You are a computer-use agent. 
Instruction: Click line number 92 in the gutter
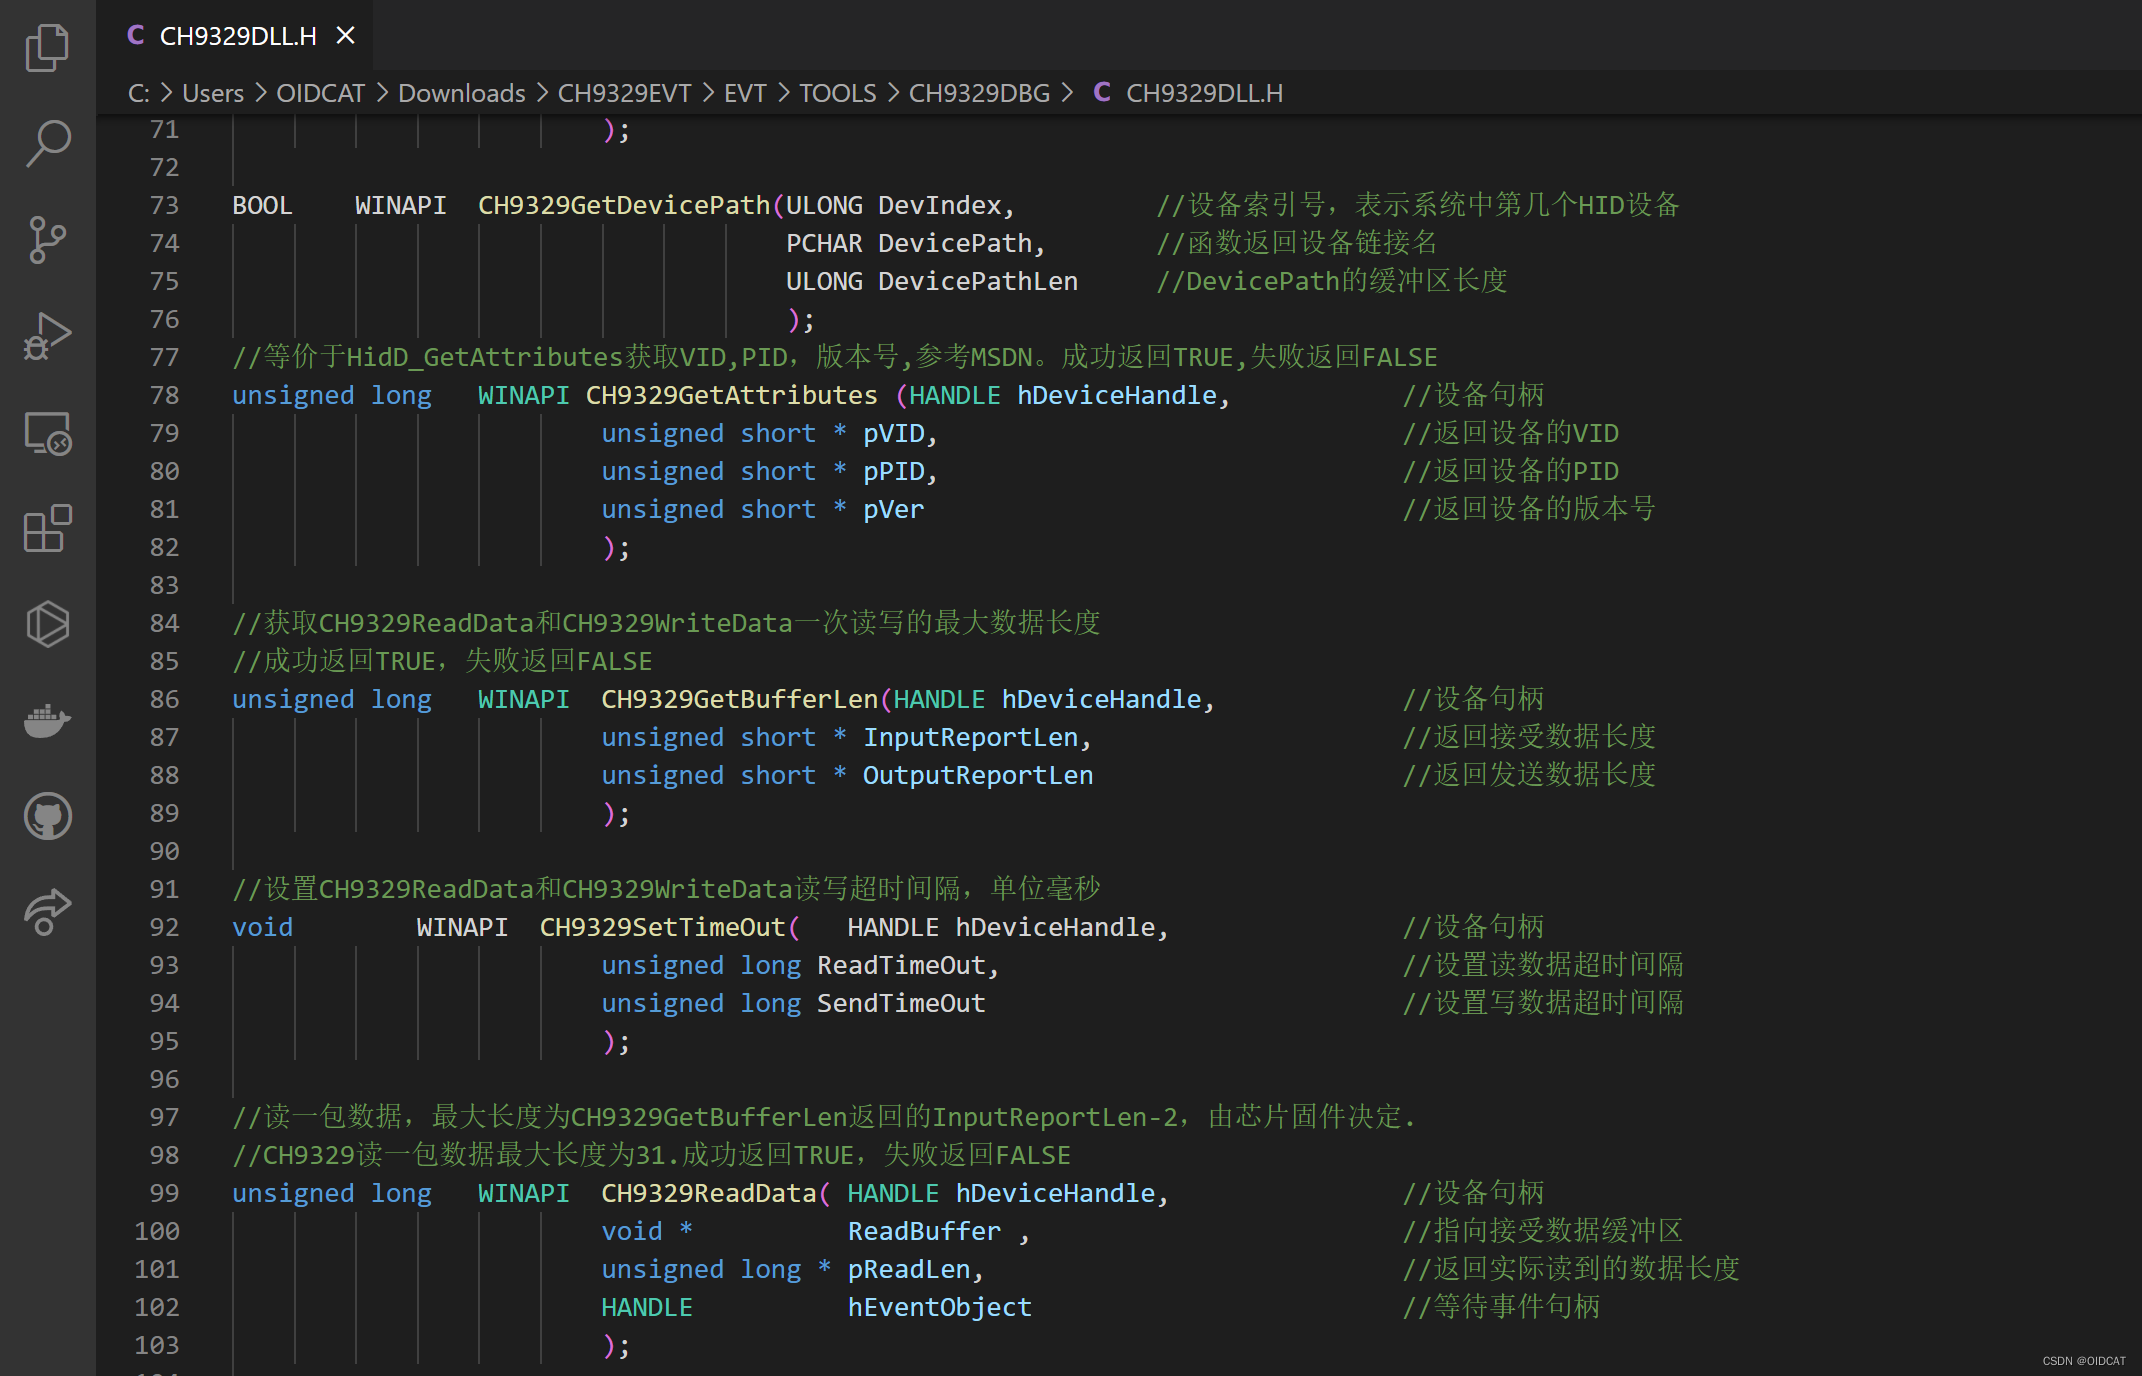pyautogui.click(x=164, y=927)
